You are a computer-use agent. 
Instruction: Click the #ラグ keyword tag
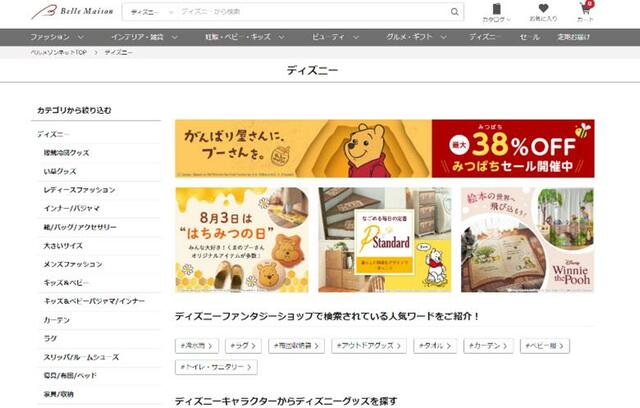pos(243,346)
